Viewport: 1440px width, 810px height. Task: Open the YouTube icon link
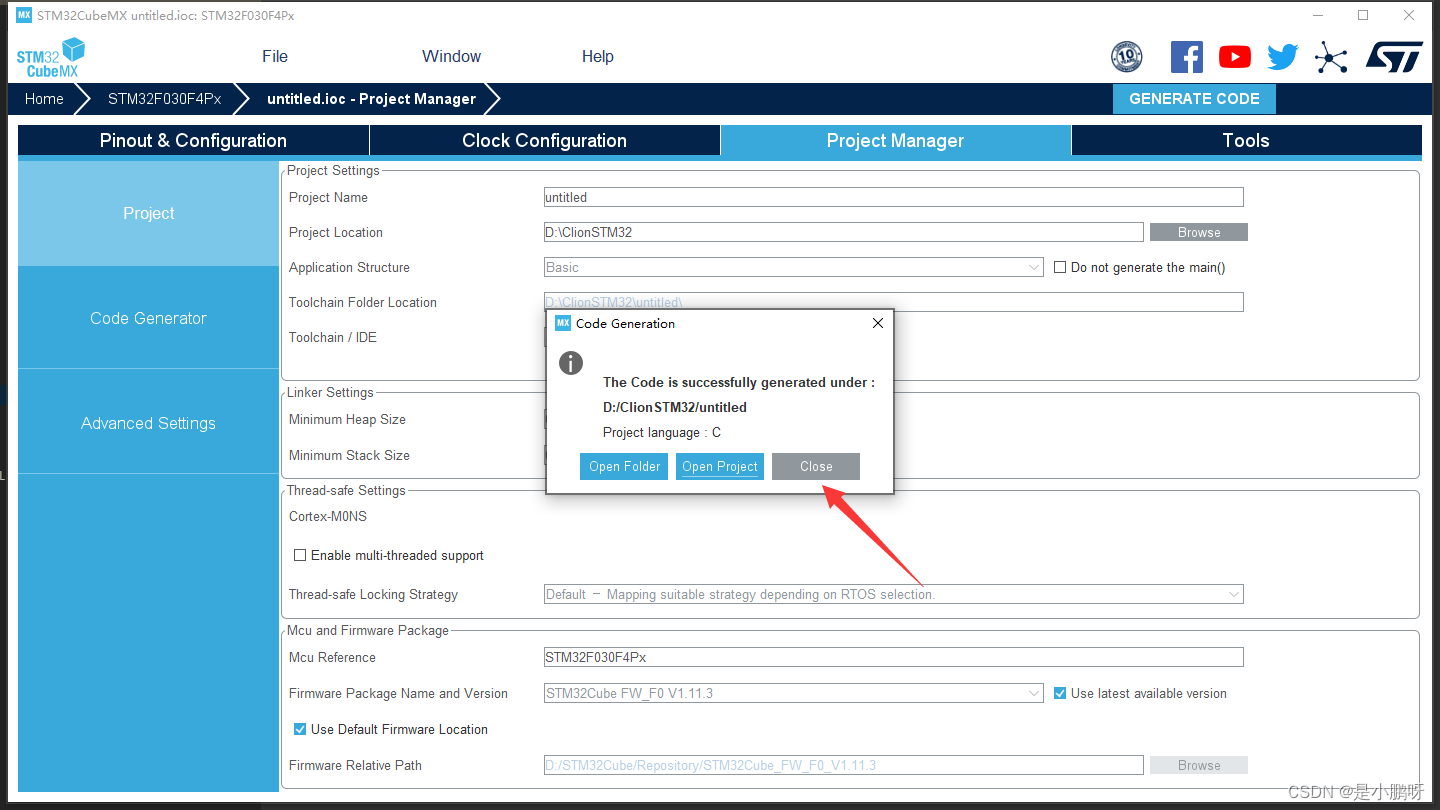1235,57
